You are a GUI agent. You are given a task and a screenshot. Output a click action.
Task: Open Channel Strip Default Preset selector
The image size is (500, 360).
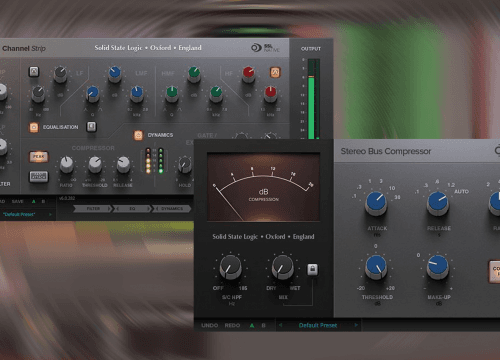[19, 214]
